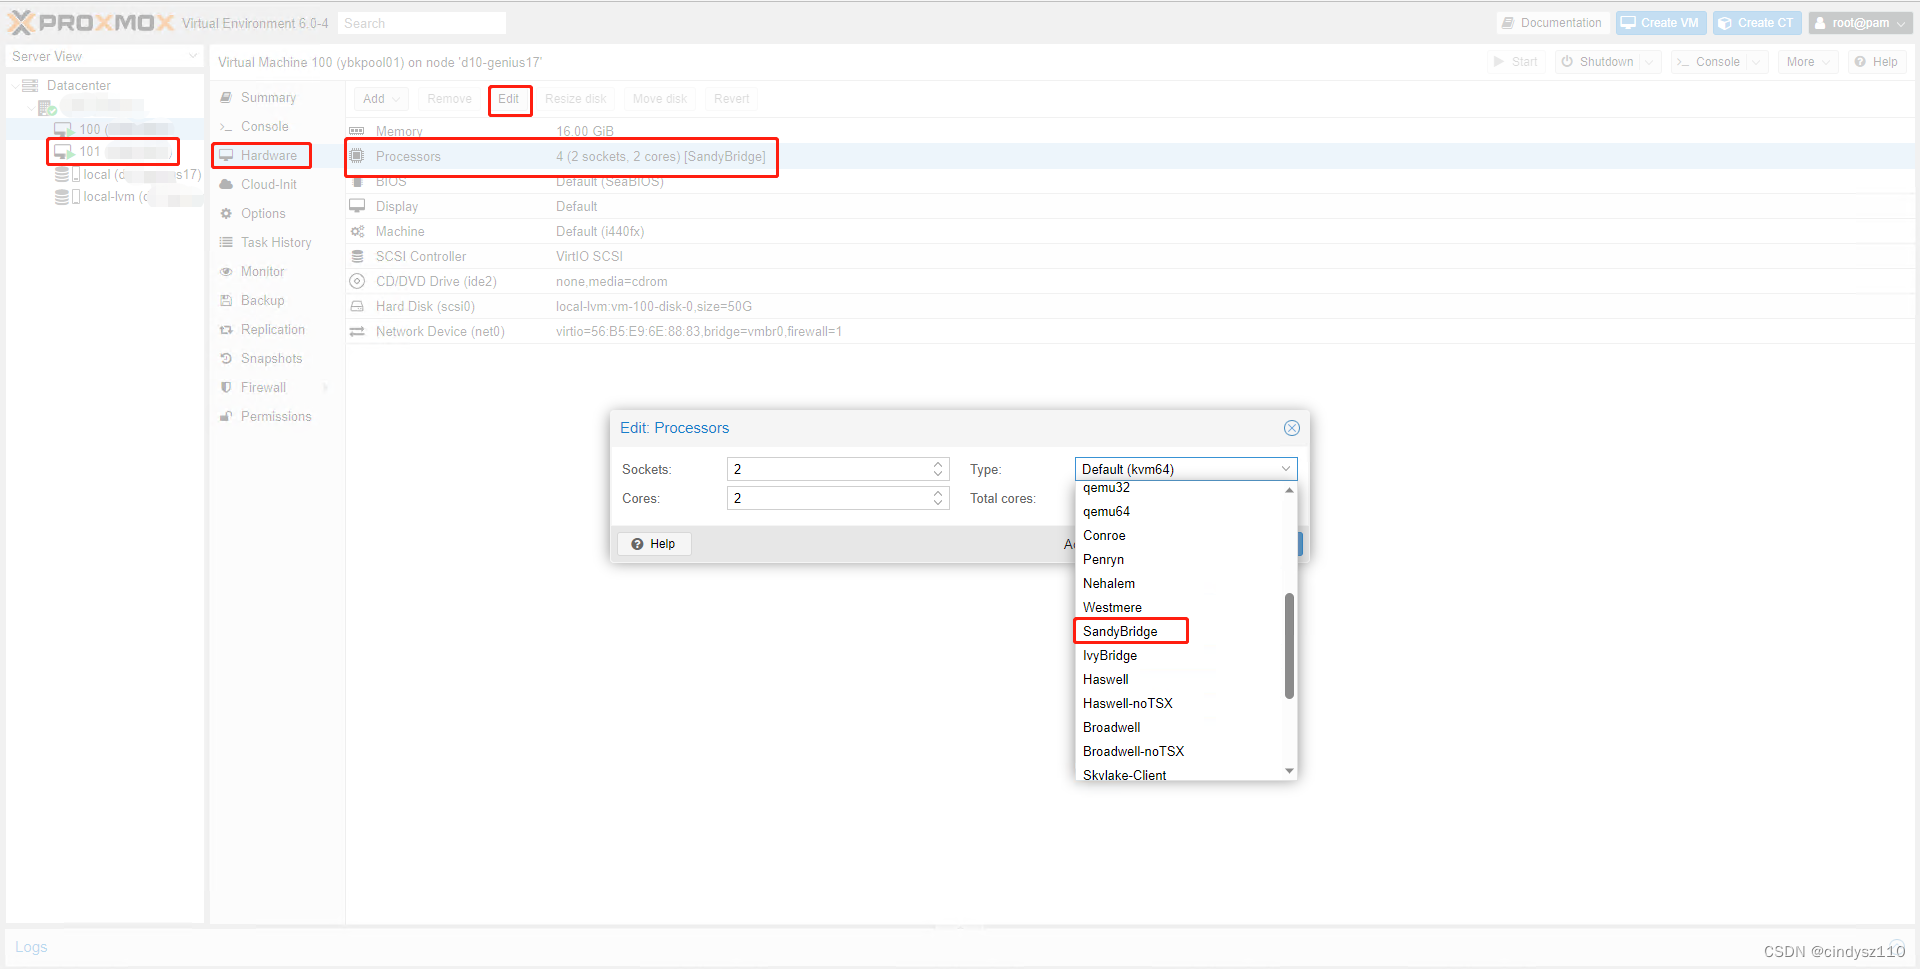Click the SCSI Controller database icon

(357, 256)
